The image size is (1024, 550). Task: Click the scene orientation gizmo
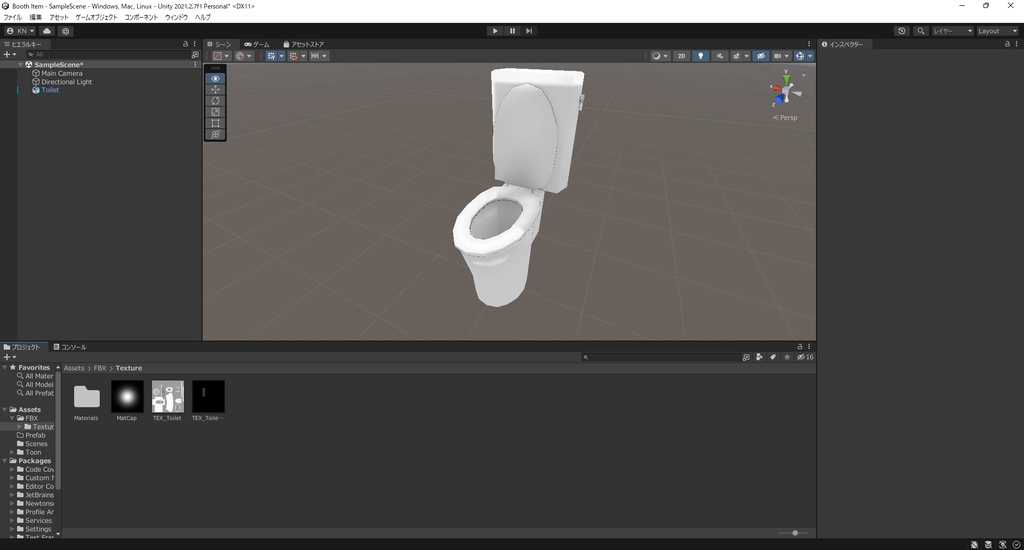click(786, 91)
